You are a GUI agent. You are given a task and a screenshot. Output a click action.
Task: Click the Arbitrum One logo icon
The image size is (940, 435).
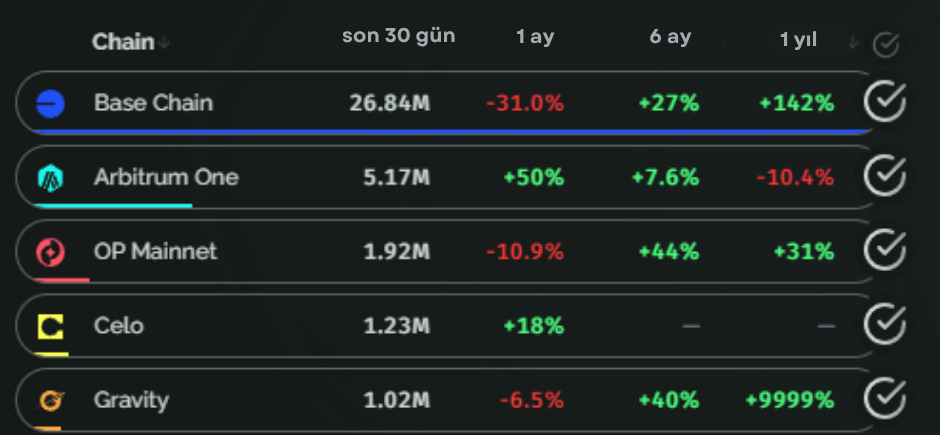click(50, 178)
